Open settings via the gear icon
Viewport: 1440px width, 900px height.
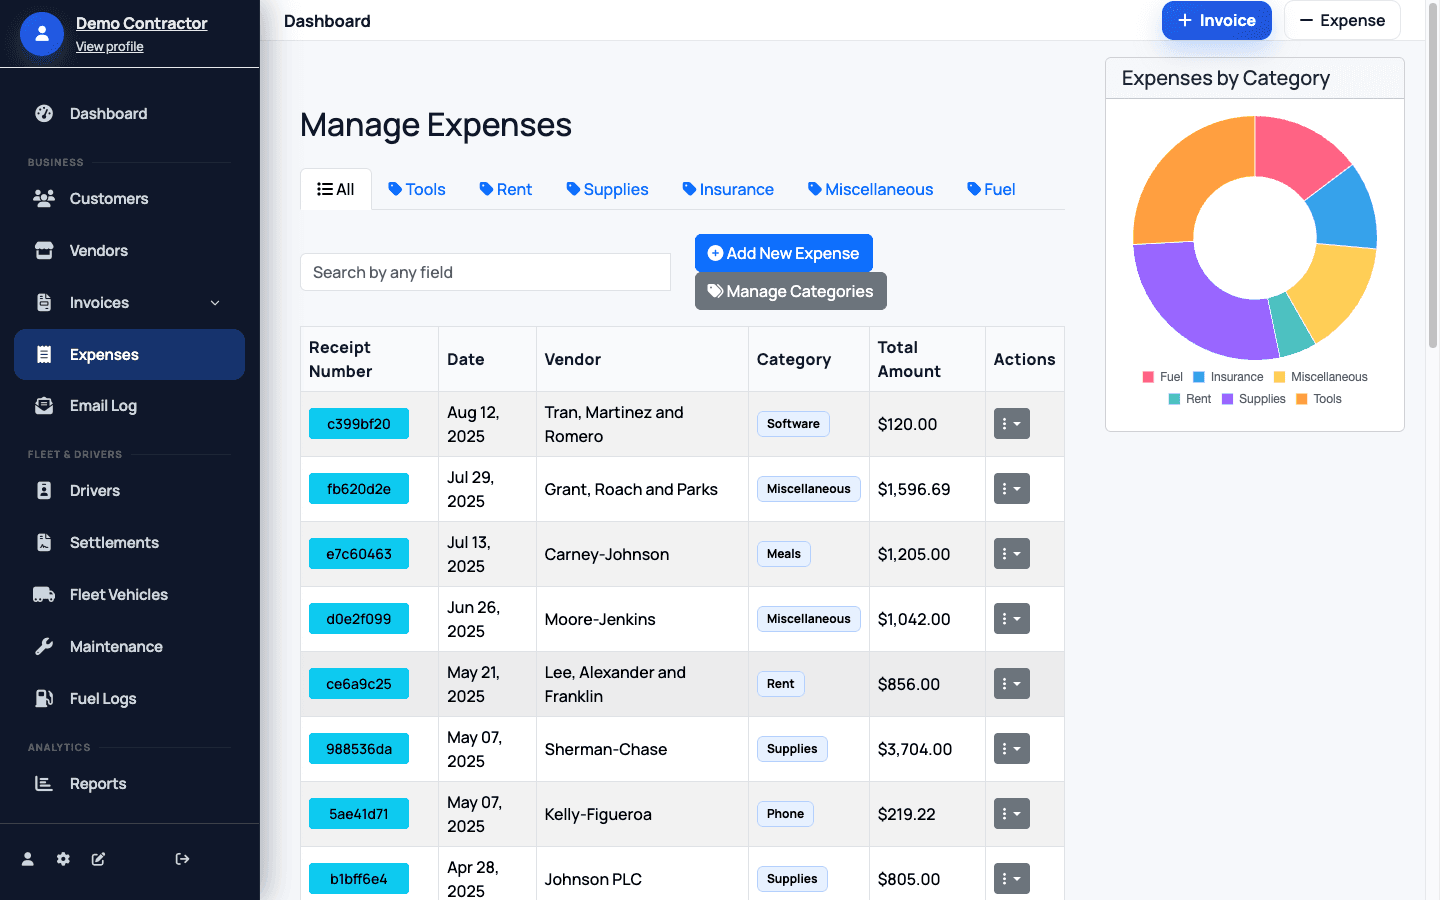(63, 859)
